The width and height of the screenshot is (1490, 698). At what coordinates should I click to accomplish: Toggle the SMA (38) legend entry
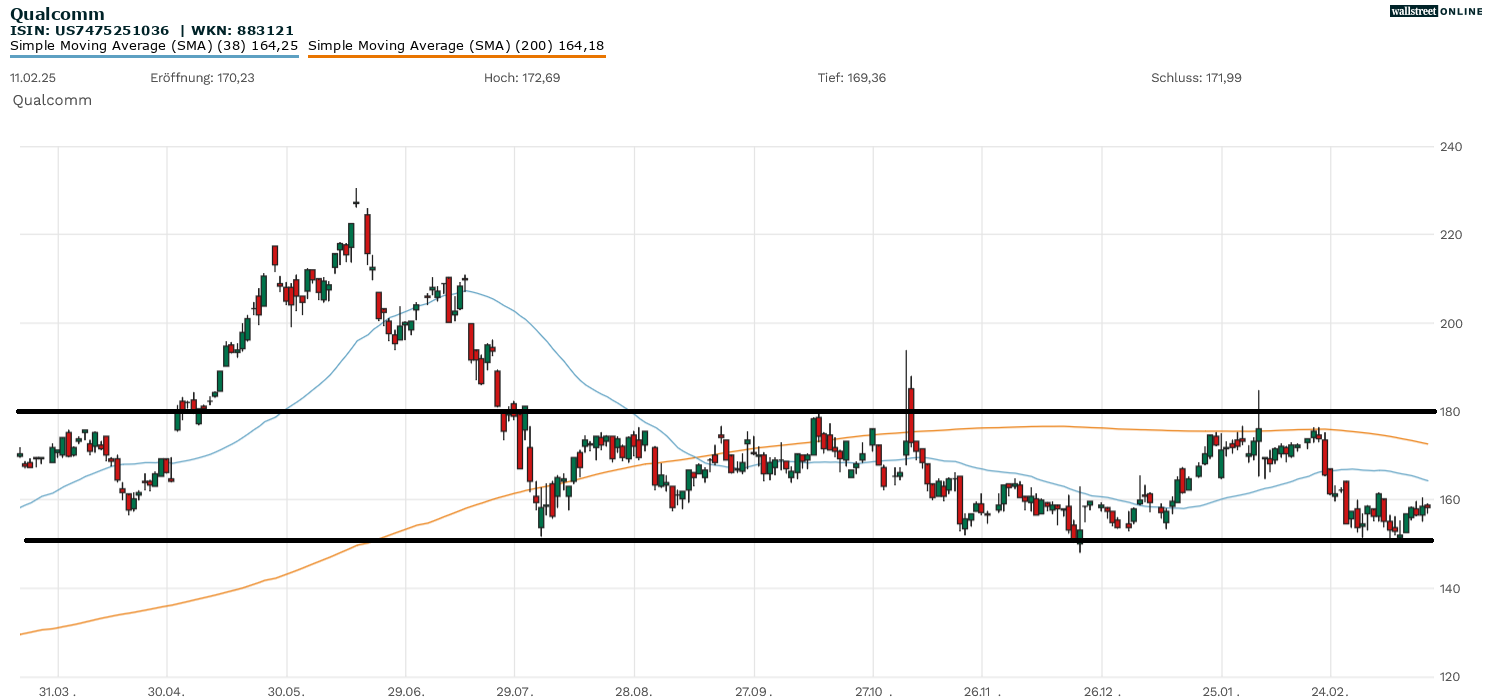coord(154,46)
